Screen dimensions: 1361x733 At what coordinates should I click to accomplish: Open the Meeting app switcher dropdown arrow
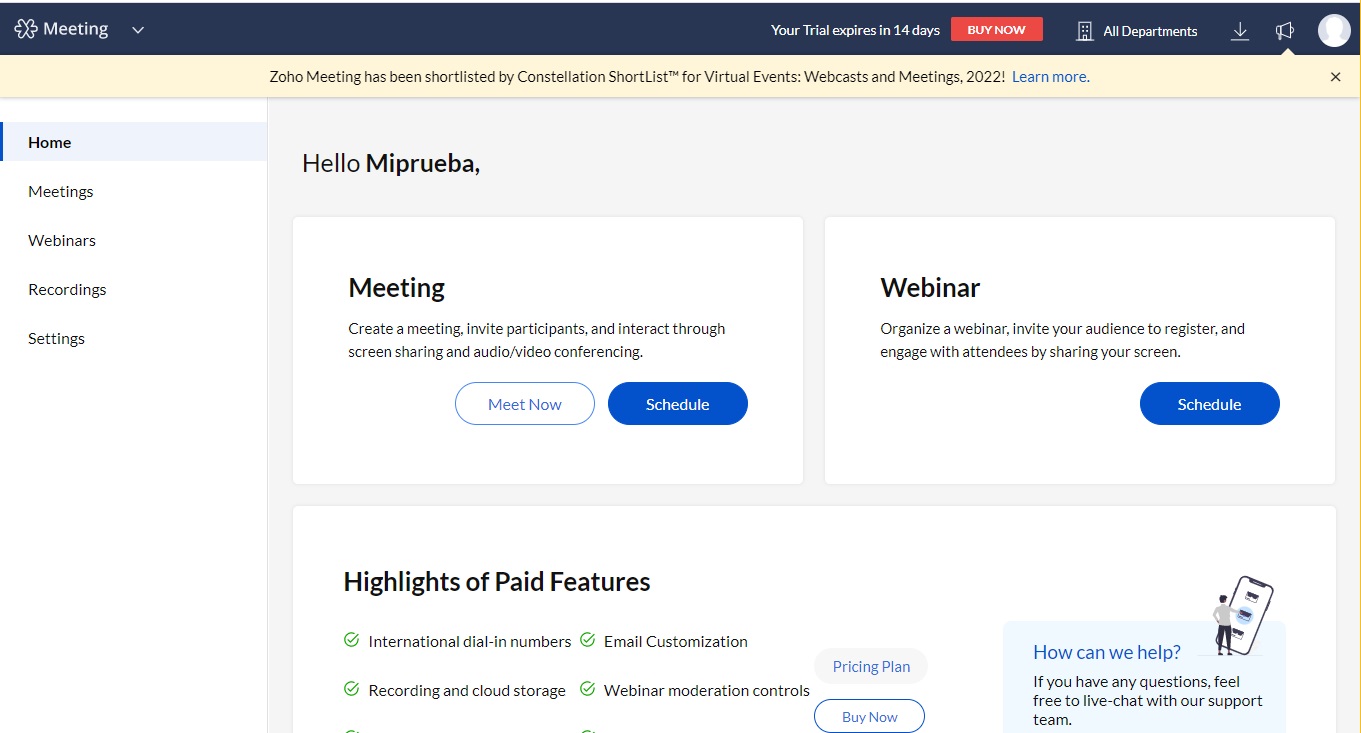138,30
